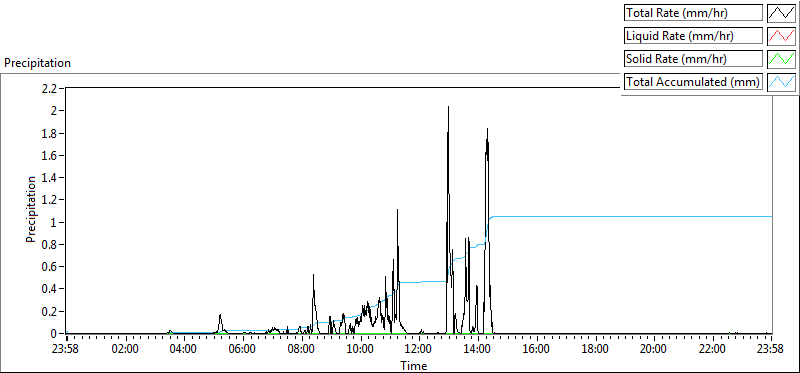Click the Precipitation graph caption above plot
The width and height of the screenshot is (800, 373).
coord(37,63)
